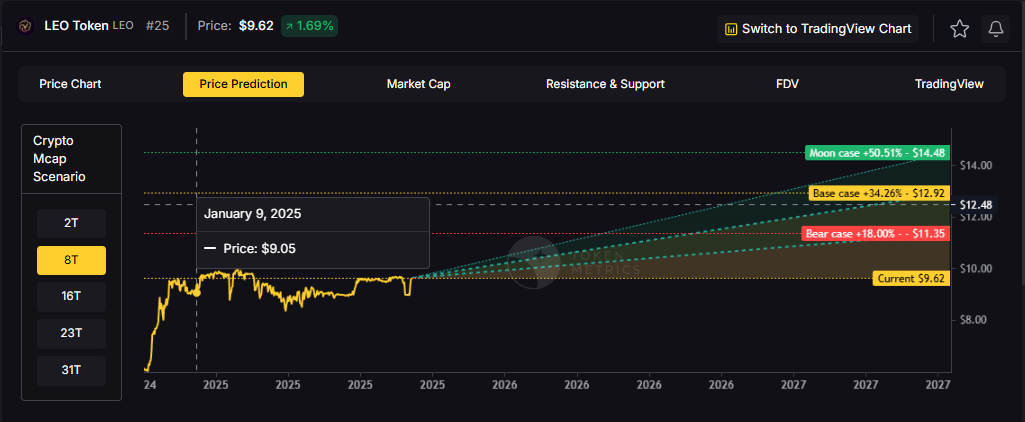The width and height of the screenshot is (1025, 422).
Task: Click Crypto Mcap Scenario heading
Action: point(59,159)
